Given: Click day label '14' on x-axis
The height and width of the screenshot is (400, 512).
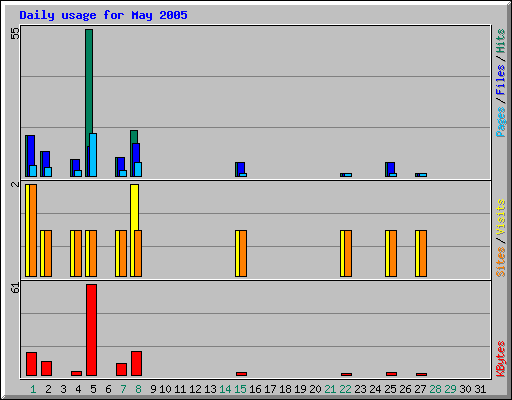Looking at the screenshot, I should (225, 389).
